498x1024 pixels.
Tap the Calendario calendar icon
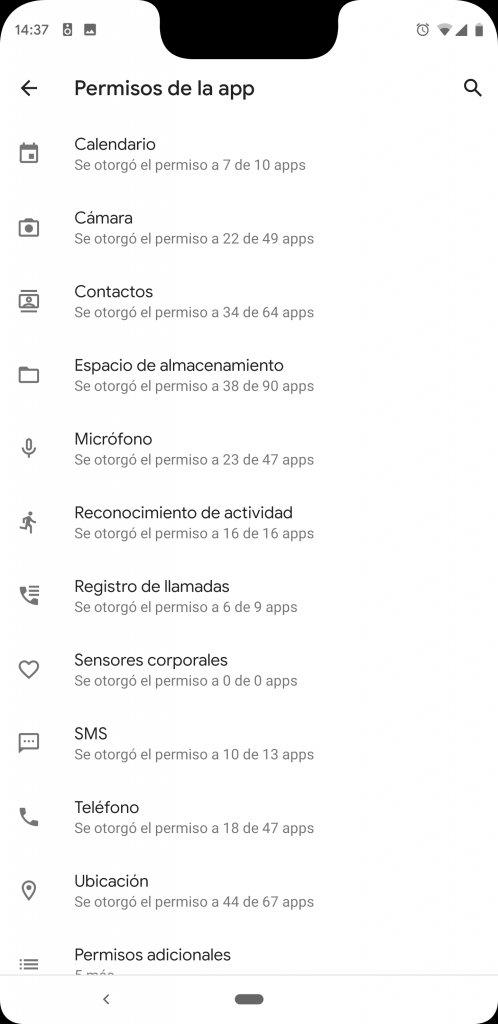point(29,153)
